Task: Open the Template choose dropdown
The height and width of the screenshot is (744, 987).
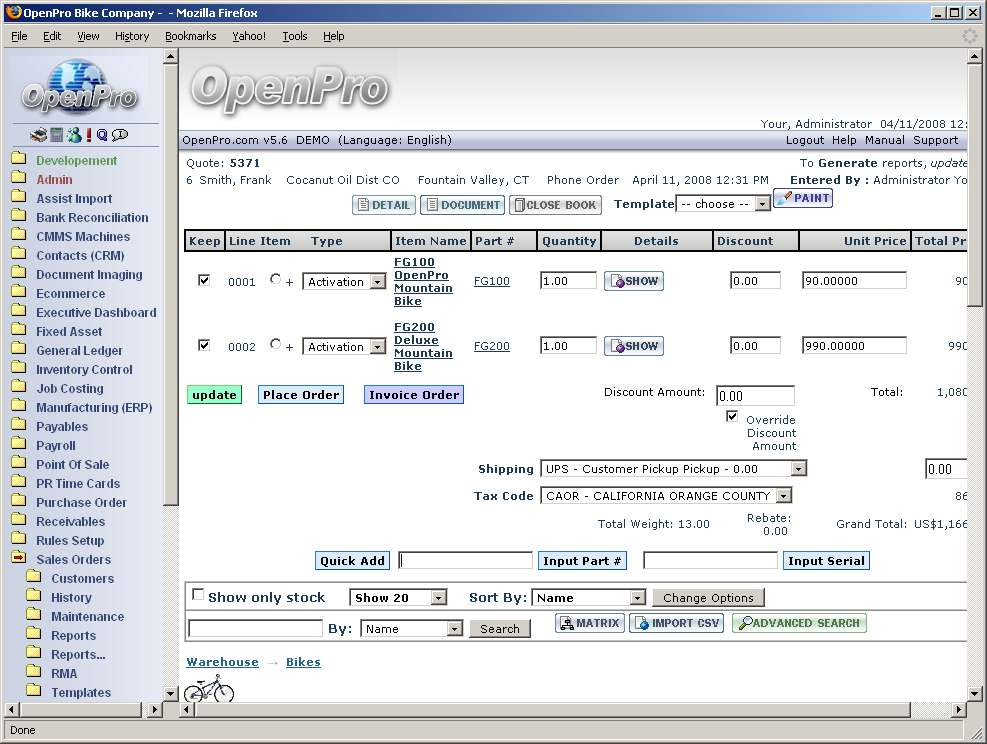Action: coord(723,204)
